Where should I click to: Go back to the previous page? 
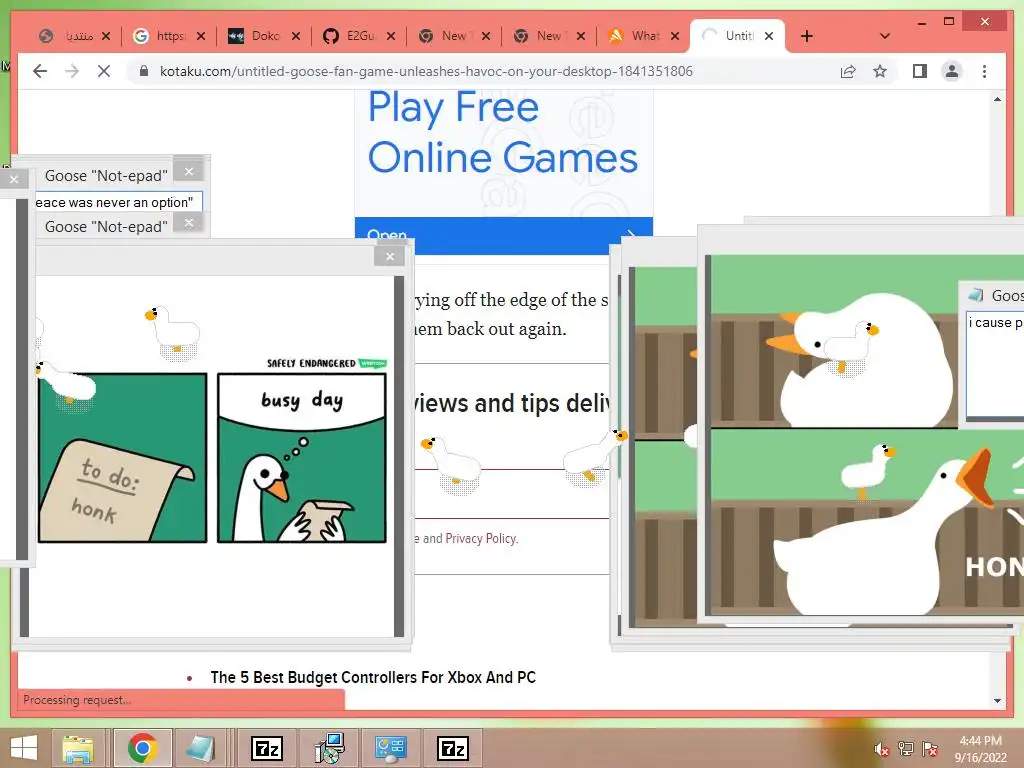point(40,71)
